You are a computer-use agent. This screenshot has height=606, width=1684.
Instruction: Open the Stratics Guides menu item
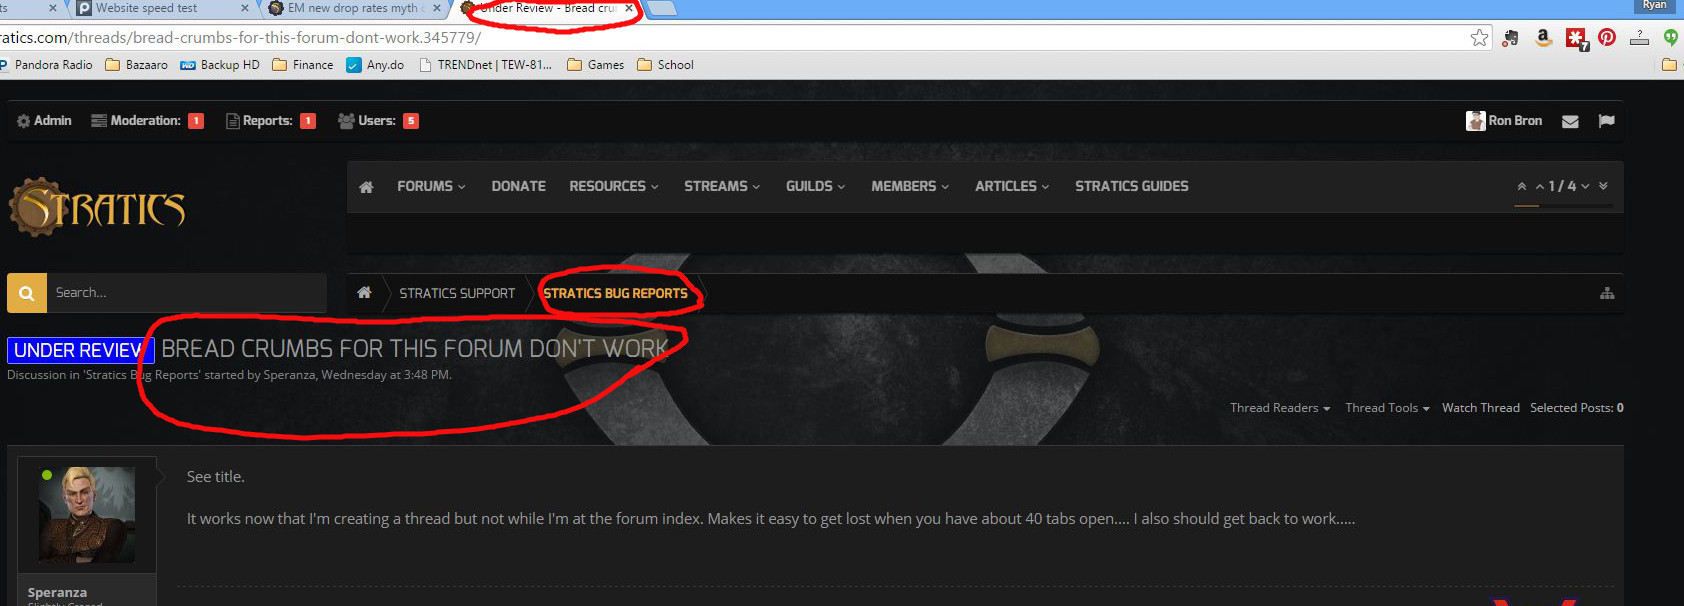tap(1132, 187)
